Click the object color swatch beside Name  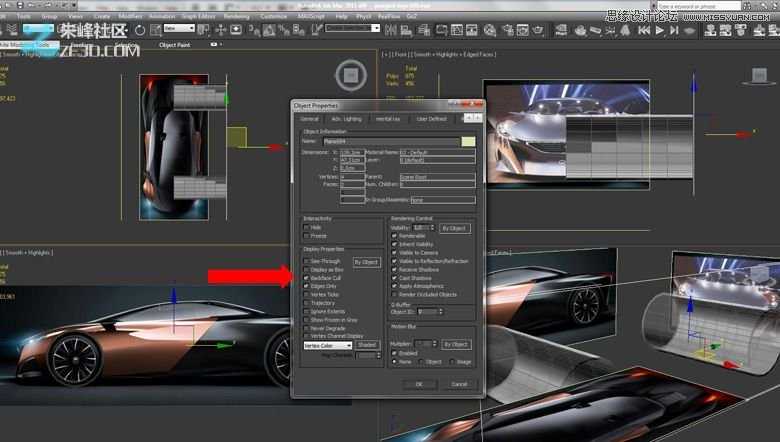(468, 141)
